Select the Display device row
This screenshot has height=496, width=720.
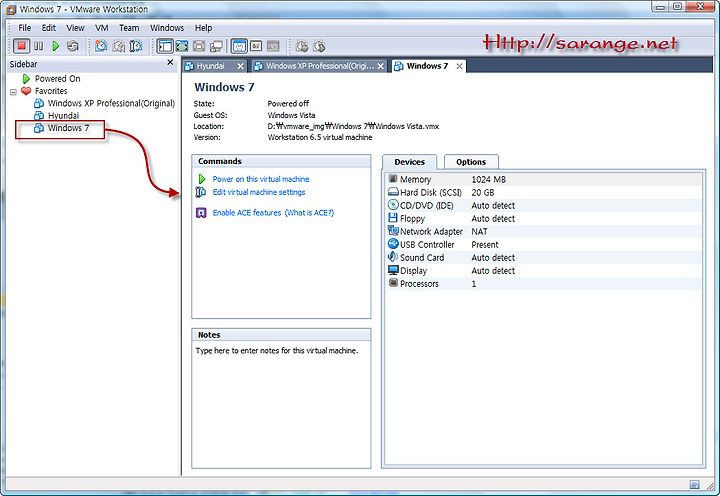coord(544,271)
